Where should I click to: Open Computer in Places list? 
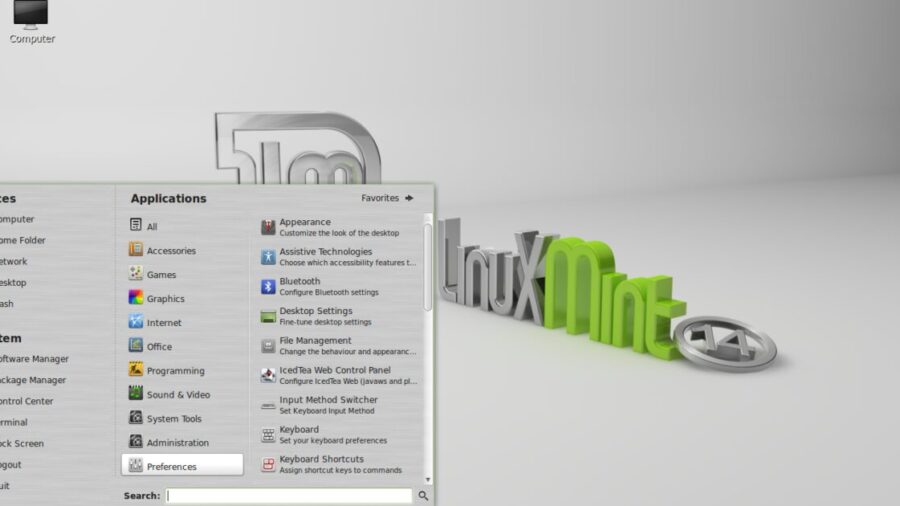17,219
